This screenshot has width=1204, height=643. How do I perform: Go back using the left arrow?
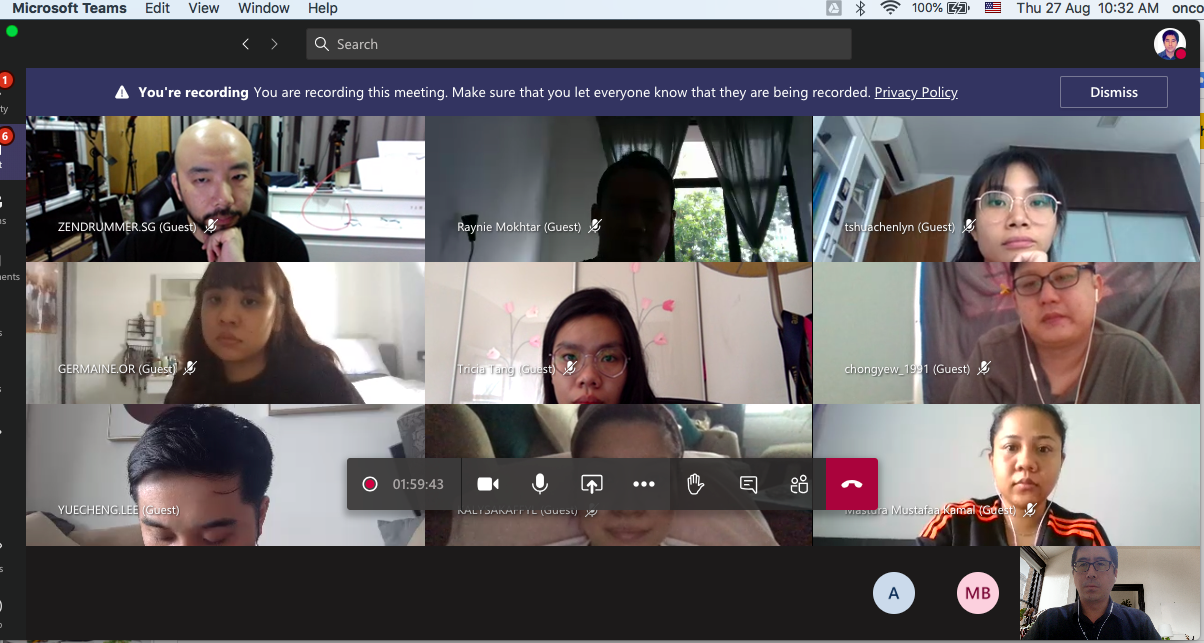246,44
